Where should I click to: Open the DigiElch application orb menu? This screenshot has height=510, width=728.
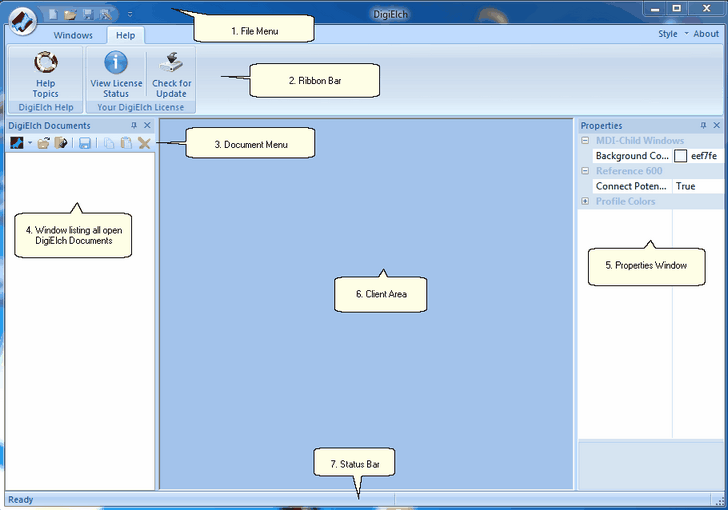click(23, 21)
